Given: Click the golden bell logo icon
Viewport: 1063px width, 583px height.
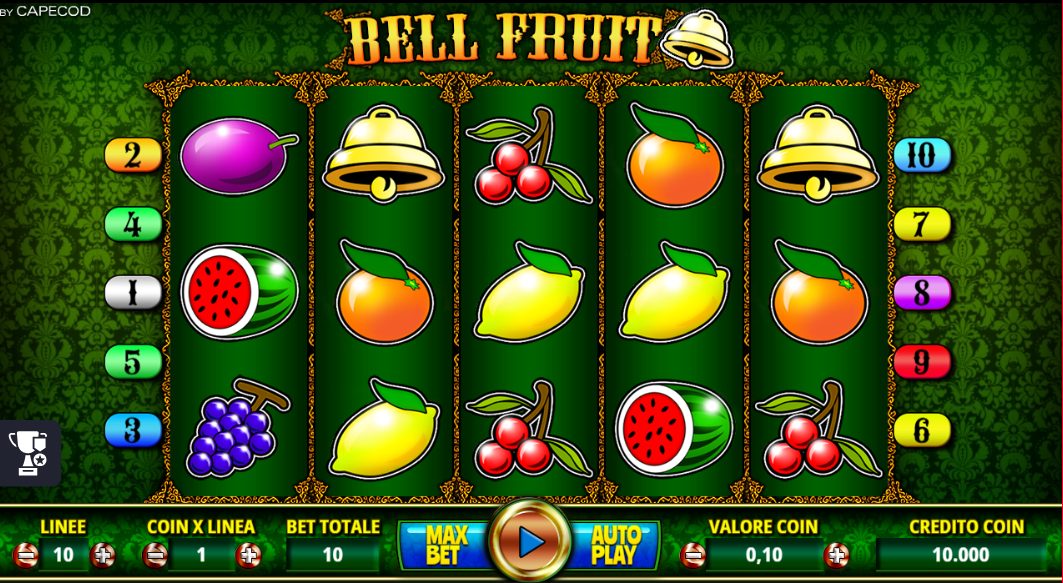Looking at the screenshot, I should 697,39.
